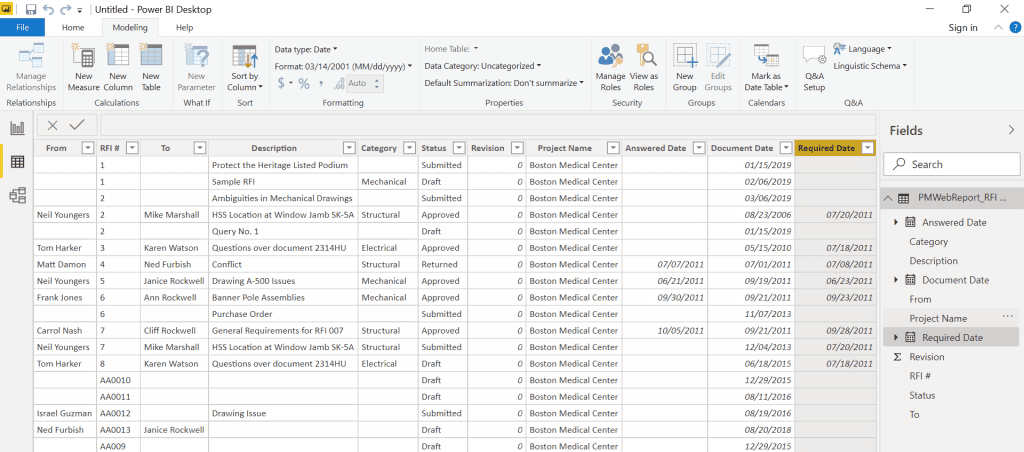The width and height of the screenshot is (1024, 452).
Task: Add a New Parameter
Action: 197,68
